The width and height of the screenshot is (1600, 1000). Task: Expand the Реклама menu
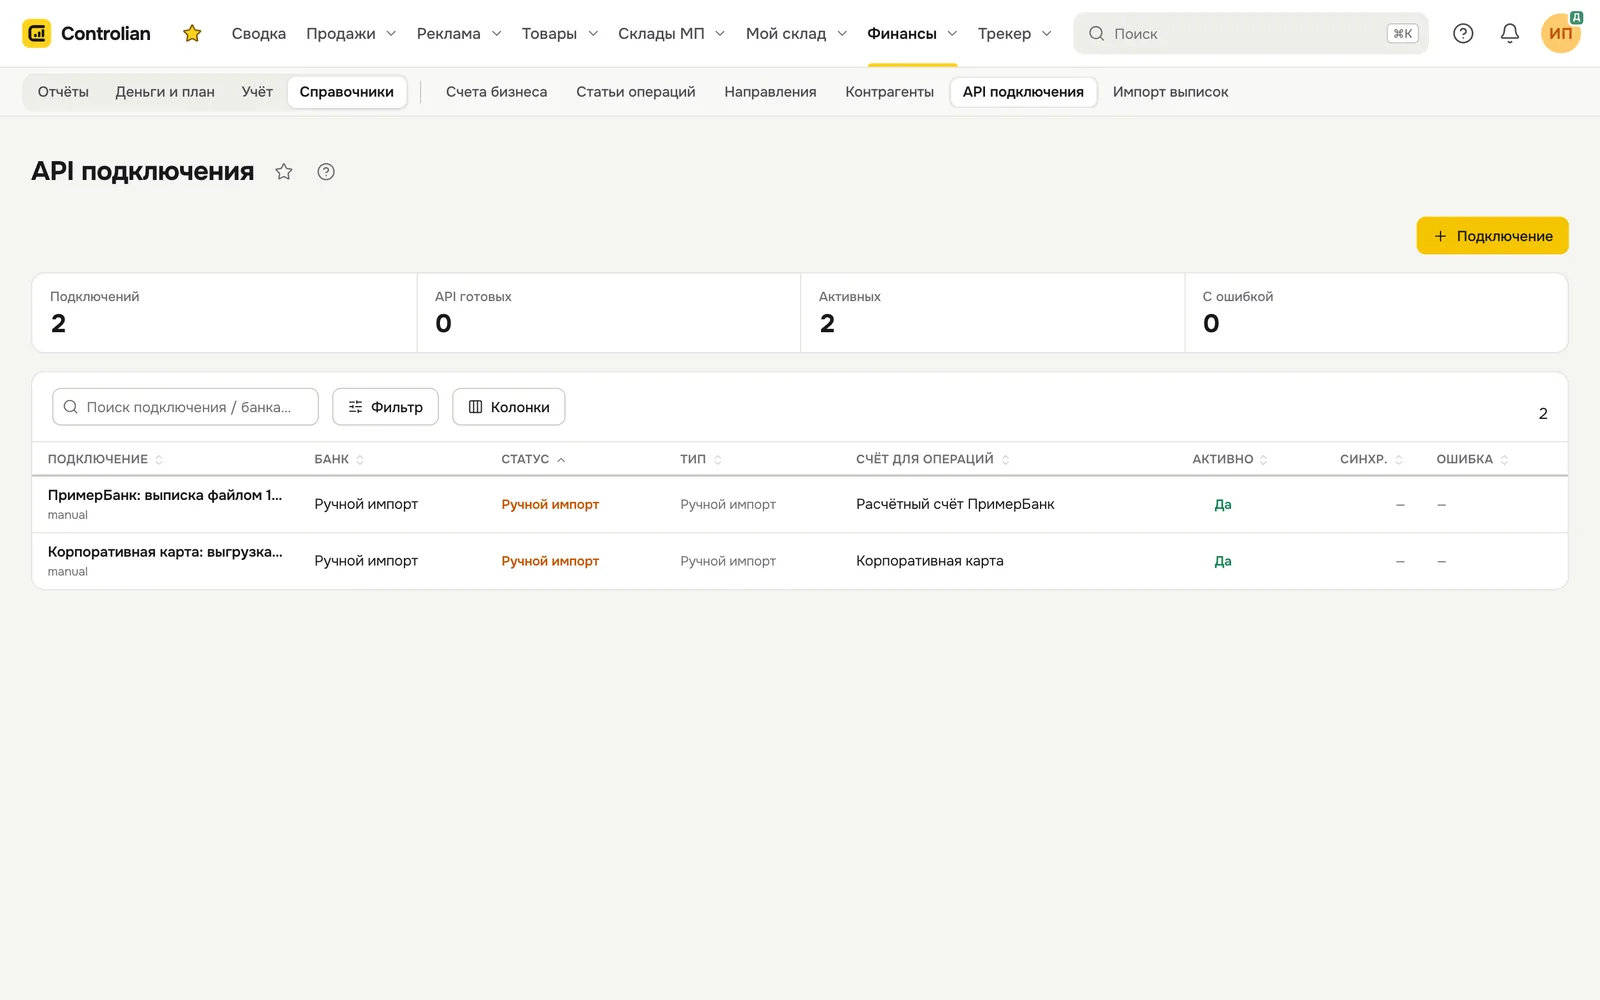click(x=459, y=33)
